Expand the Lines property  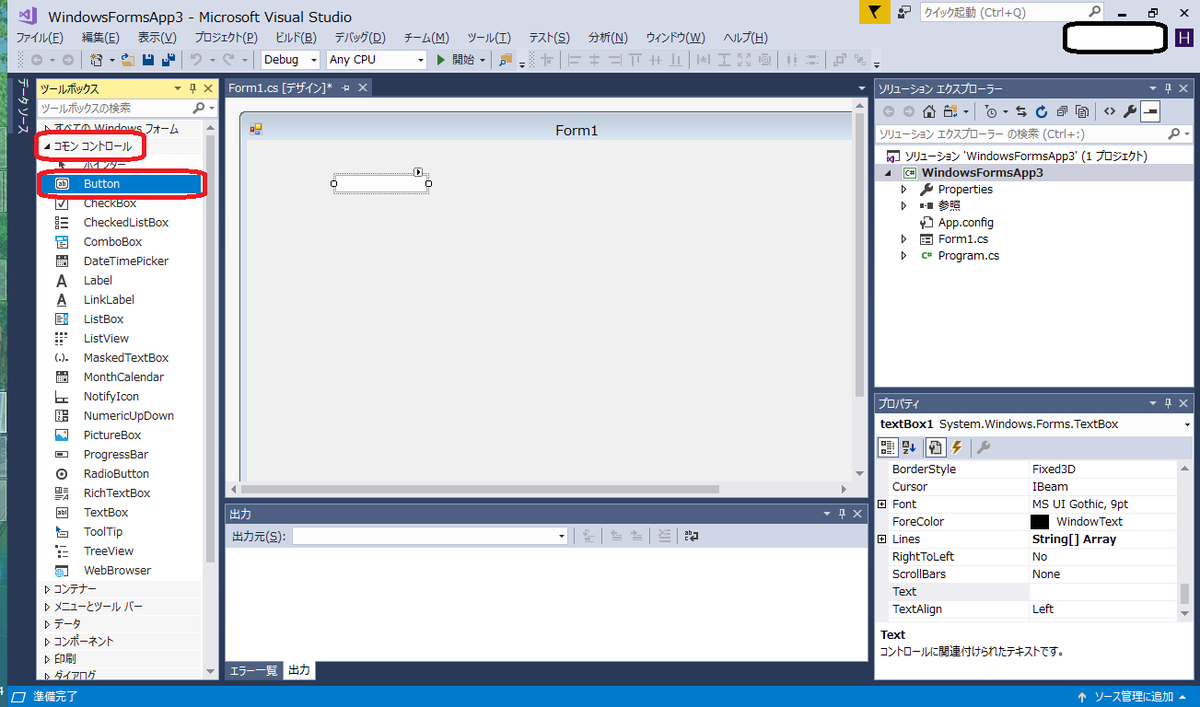[x=882, y=539]
